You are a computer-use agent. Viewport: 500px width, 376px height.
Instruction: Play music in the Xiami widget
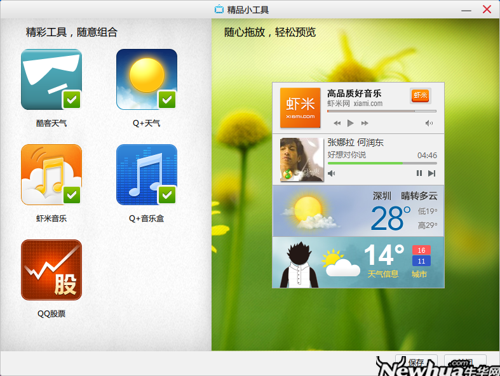tap(350, 123)
